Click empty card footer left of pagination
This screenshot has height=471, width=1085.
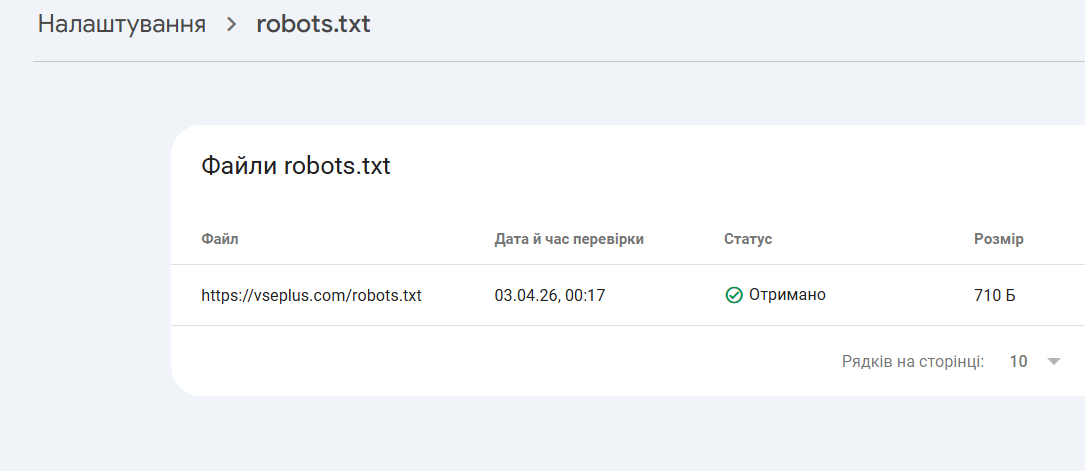click(x=450, y=362)
